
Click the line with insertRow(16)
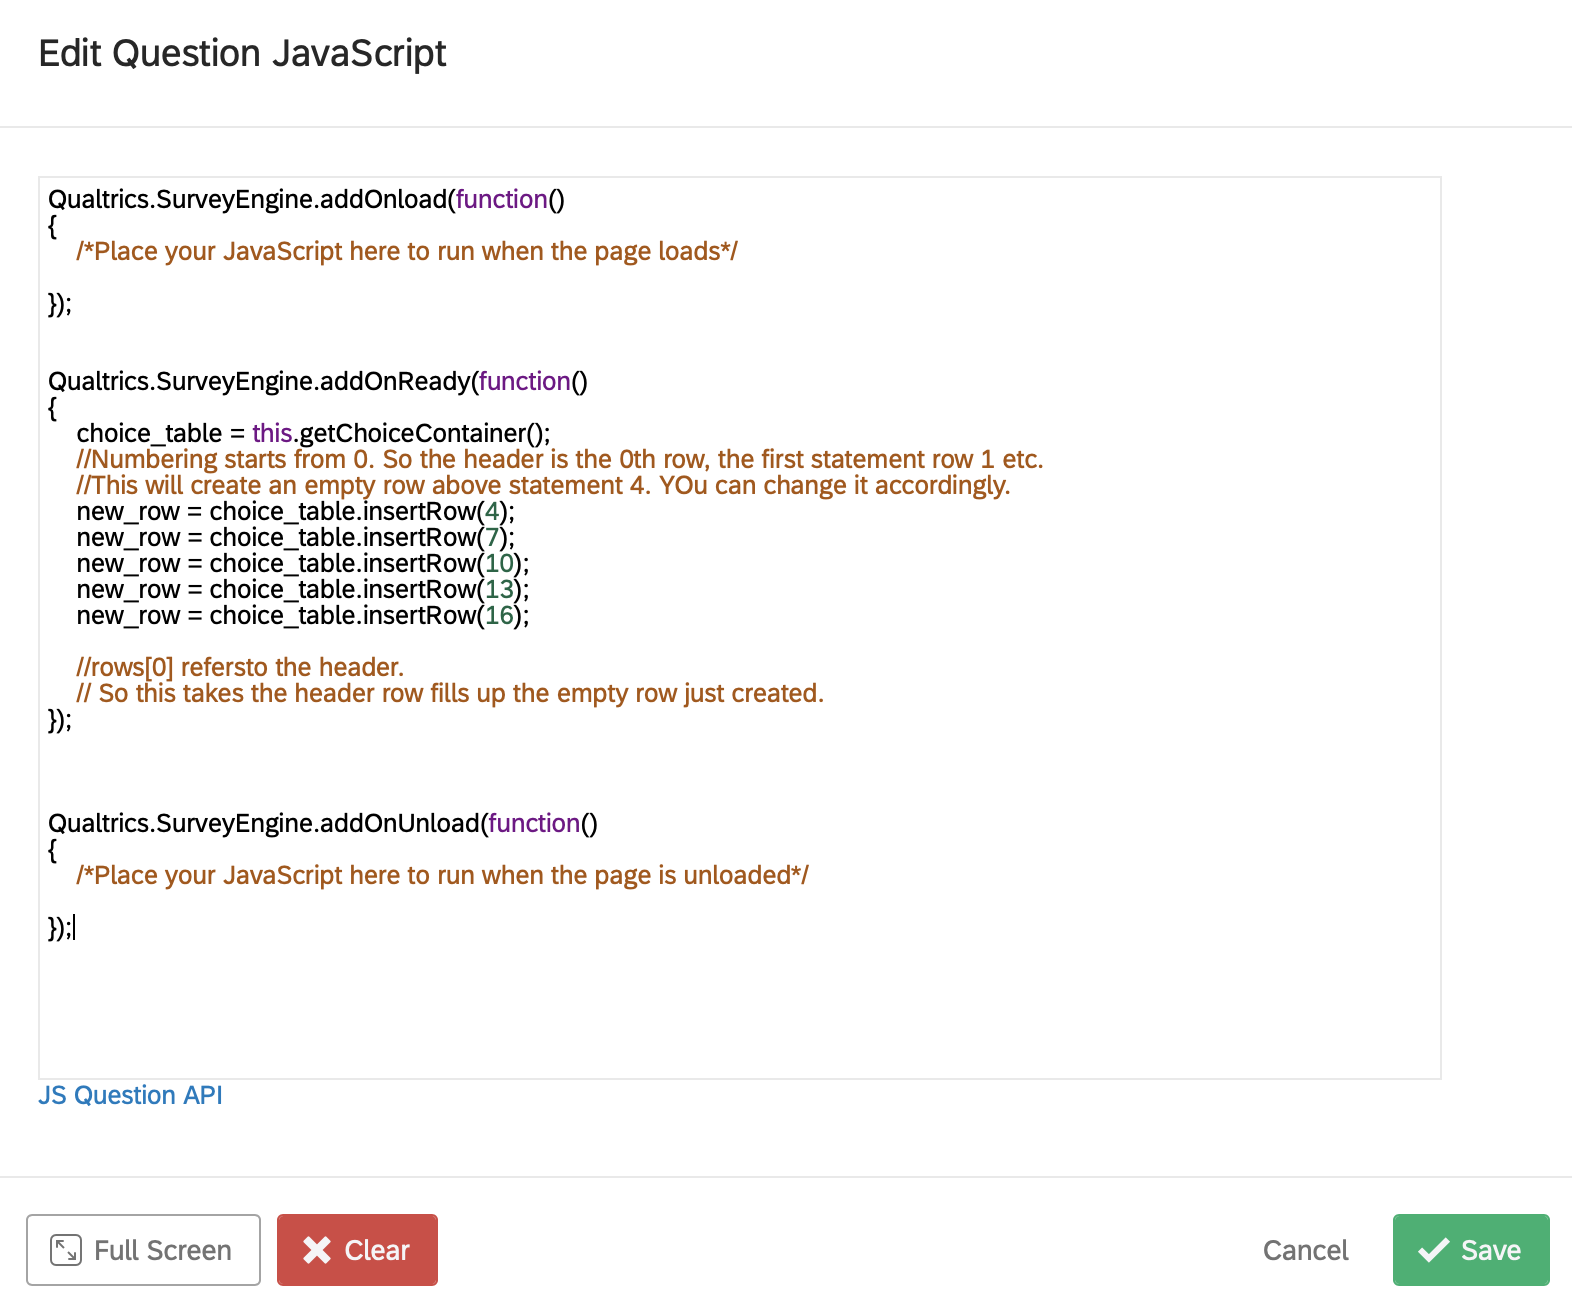tap(303, 615)
